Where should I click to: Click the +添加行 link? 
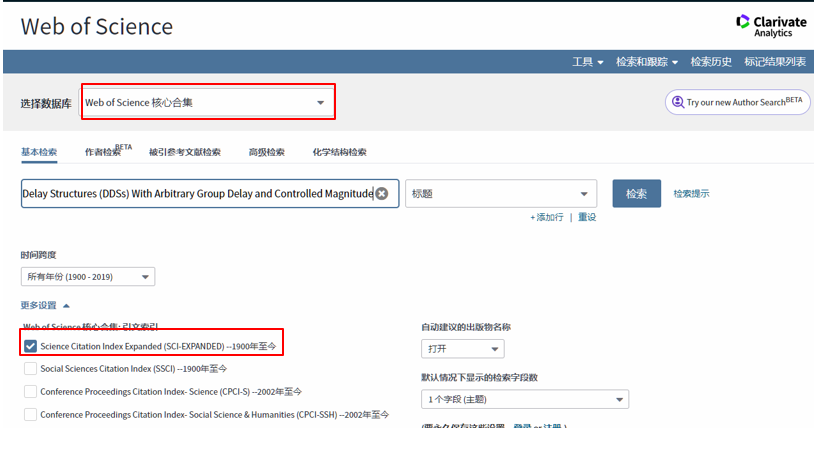pyautogui.click(x=546, y=217)
